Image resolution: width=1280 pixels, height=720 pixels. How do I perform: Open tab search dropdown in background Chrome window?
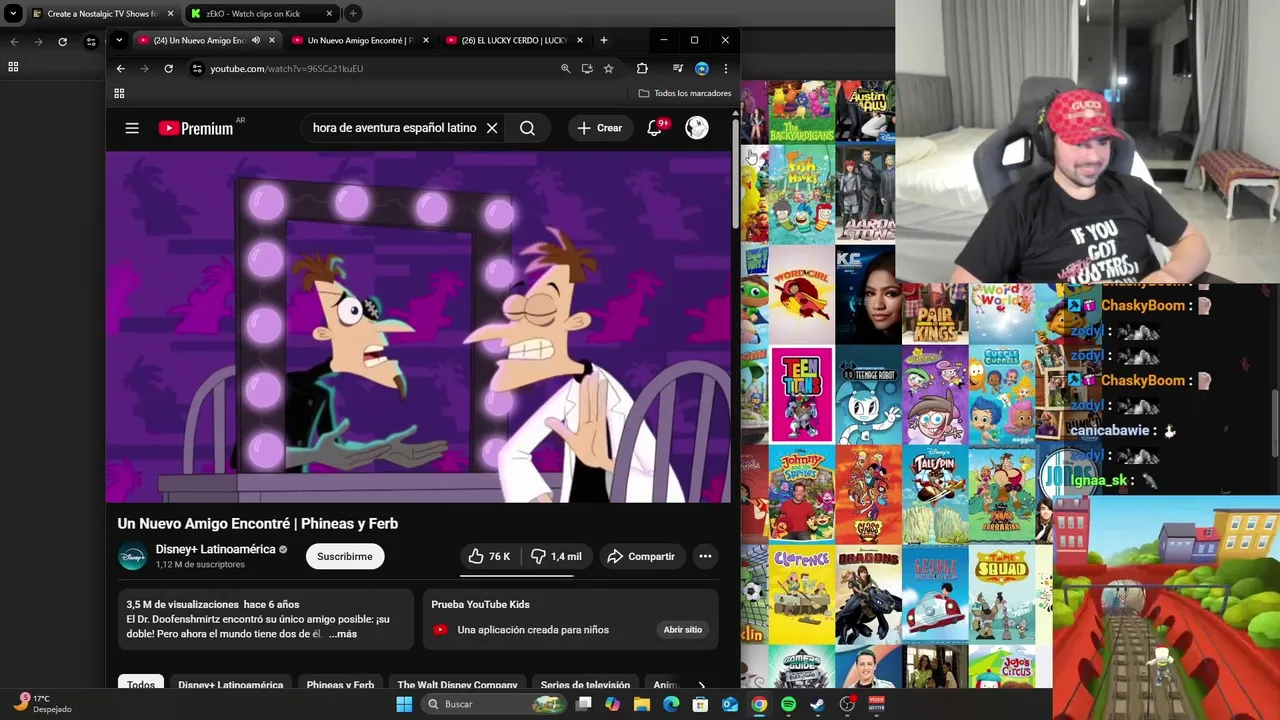13,14
